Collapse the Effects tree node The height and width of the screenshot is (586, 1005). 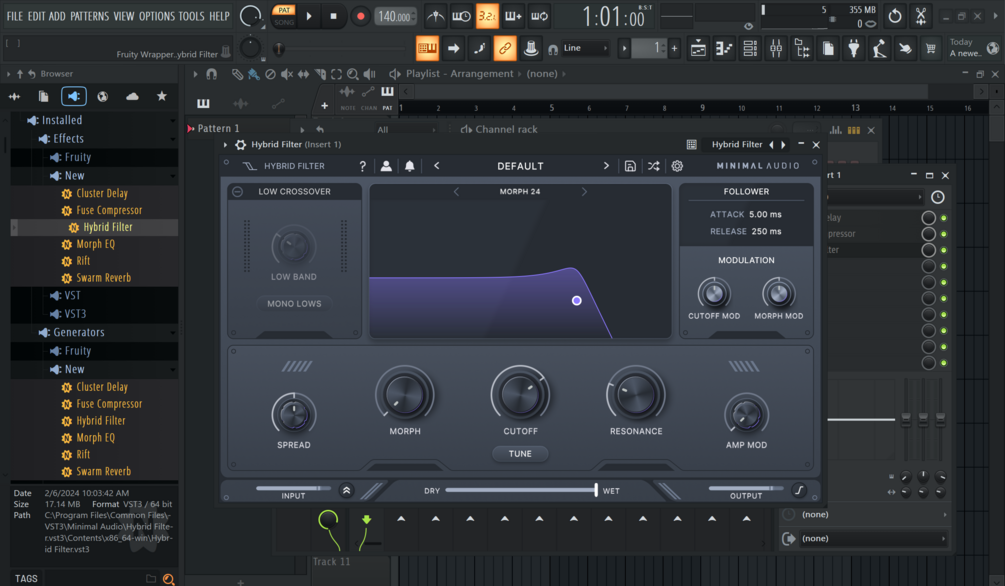click(68, 138)
